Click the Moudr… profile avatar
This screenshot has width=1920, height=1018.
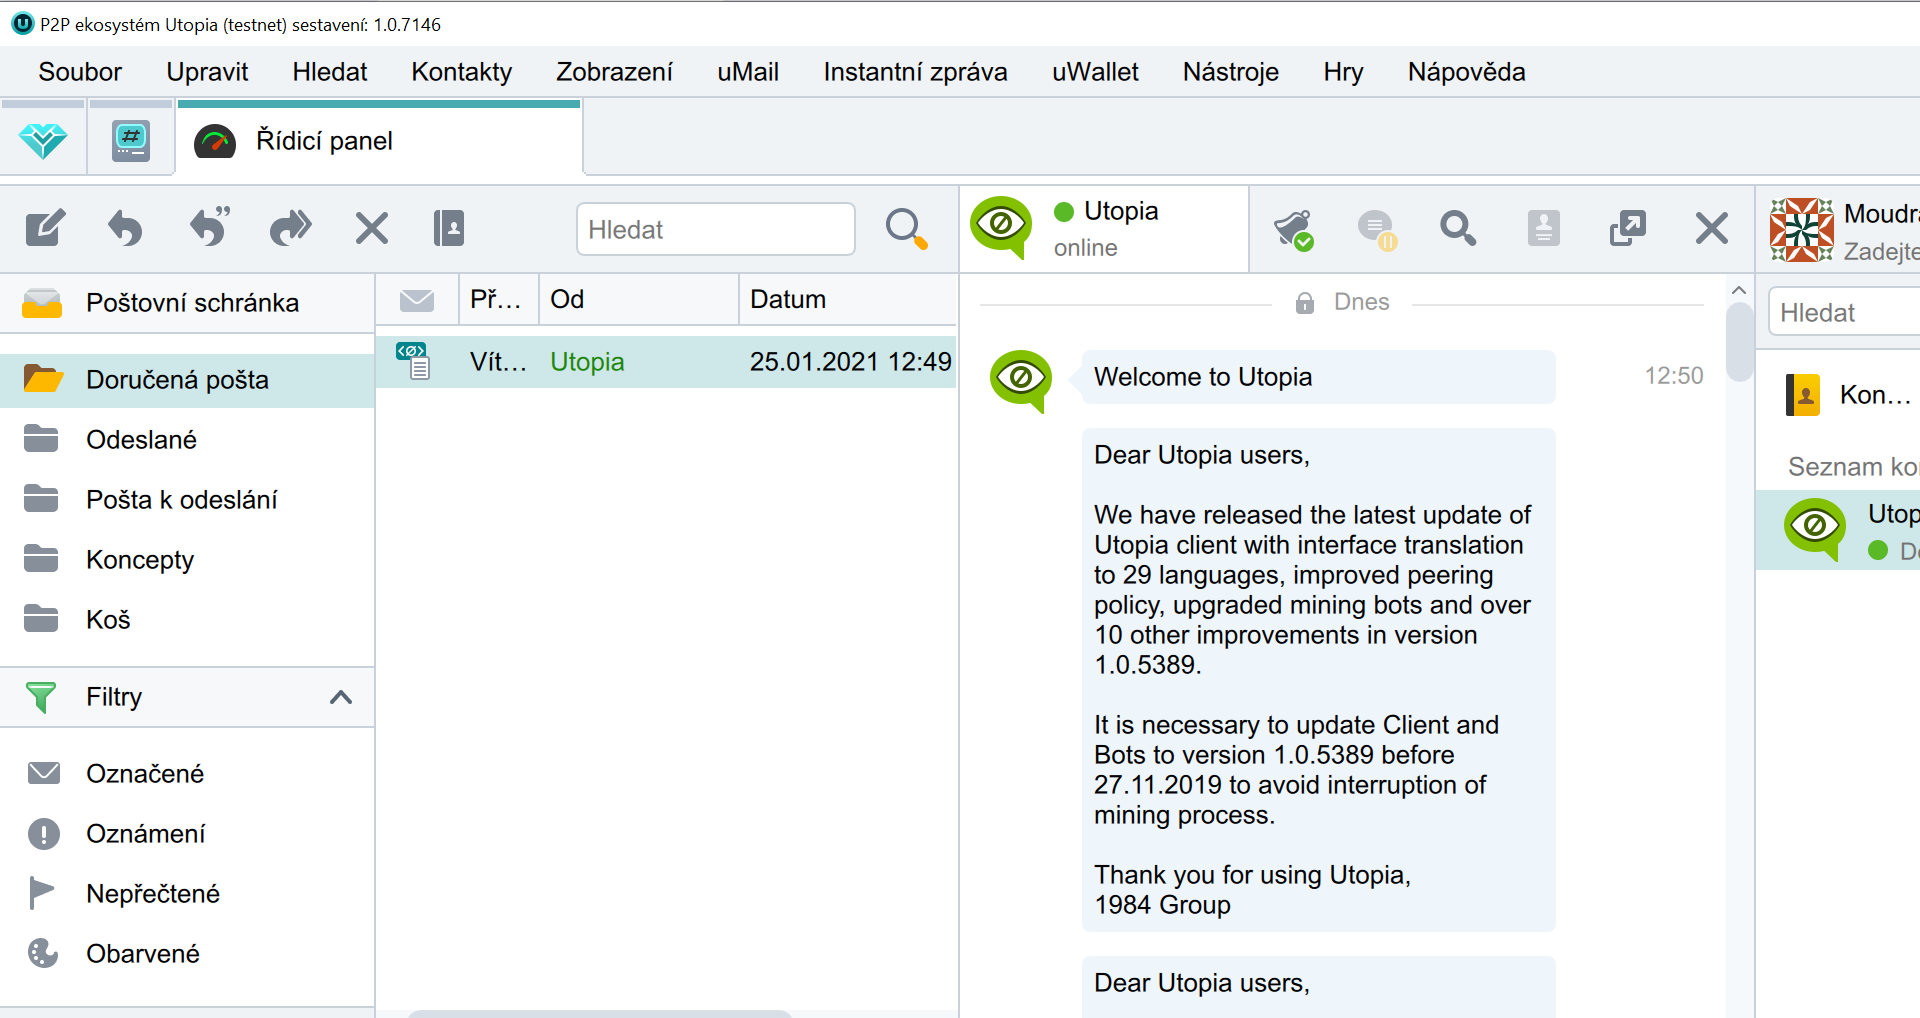[1802, 230]
